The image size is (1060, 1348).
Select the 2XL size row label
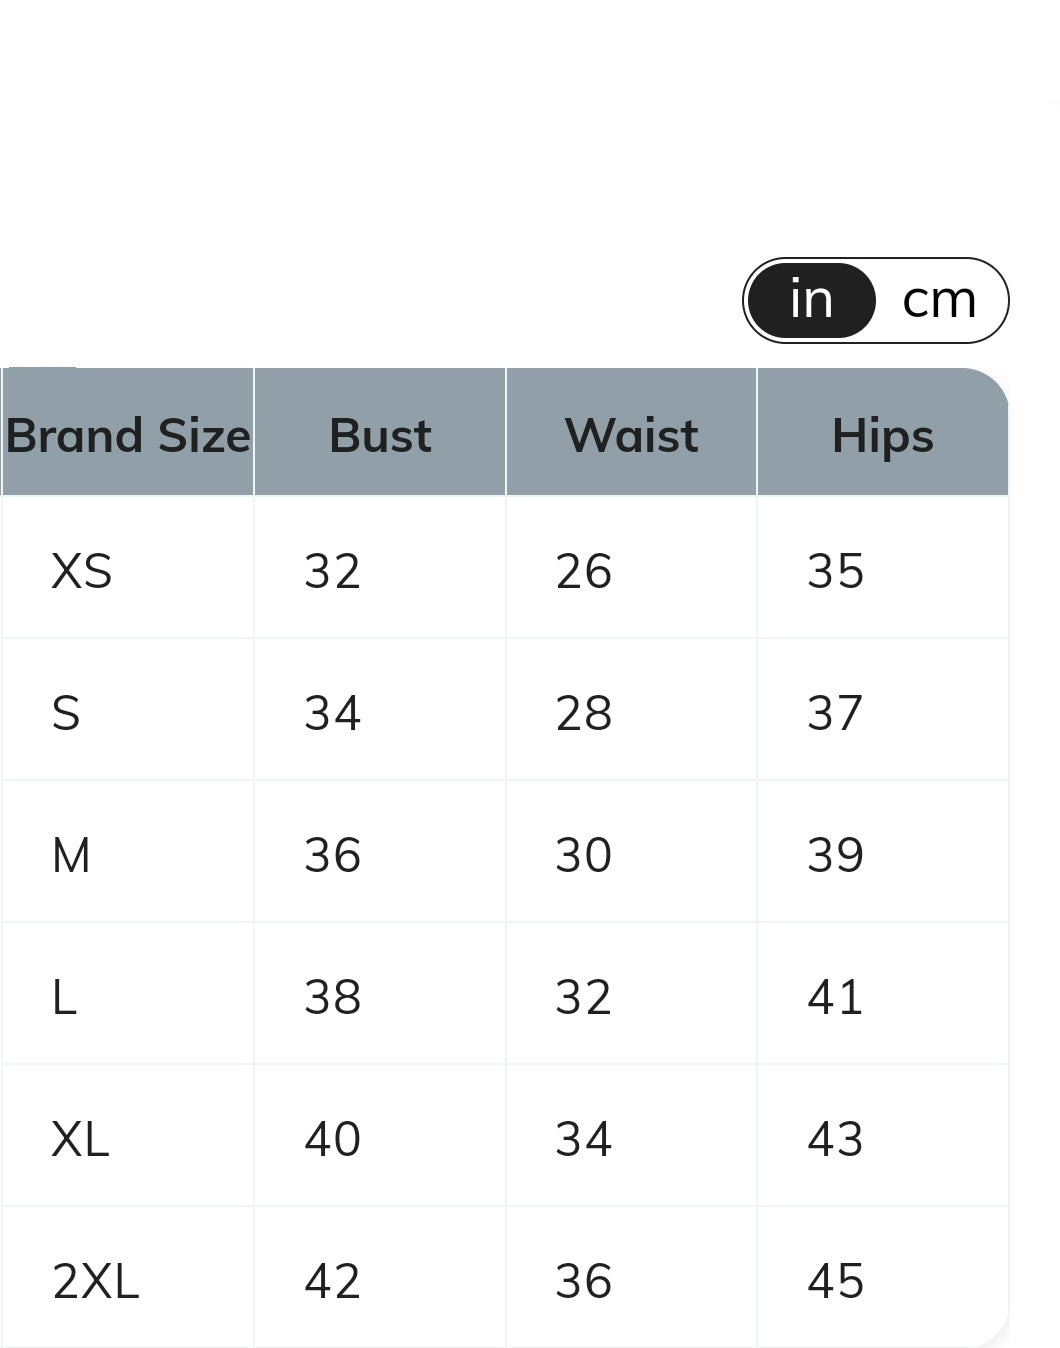pyautogui.click(x=96, y=1281)
